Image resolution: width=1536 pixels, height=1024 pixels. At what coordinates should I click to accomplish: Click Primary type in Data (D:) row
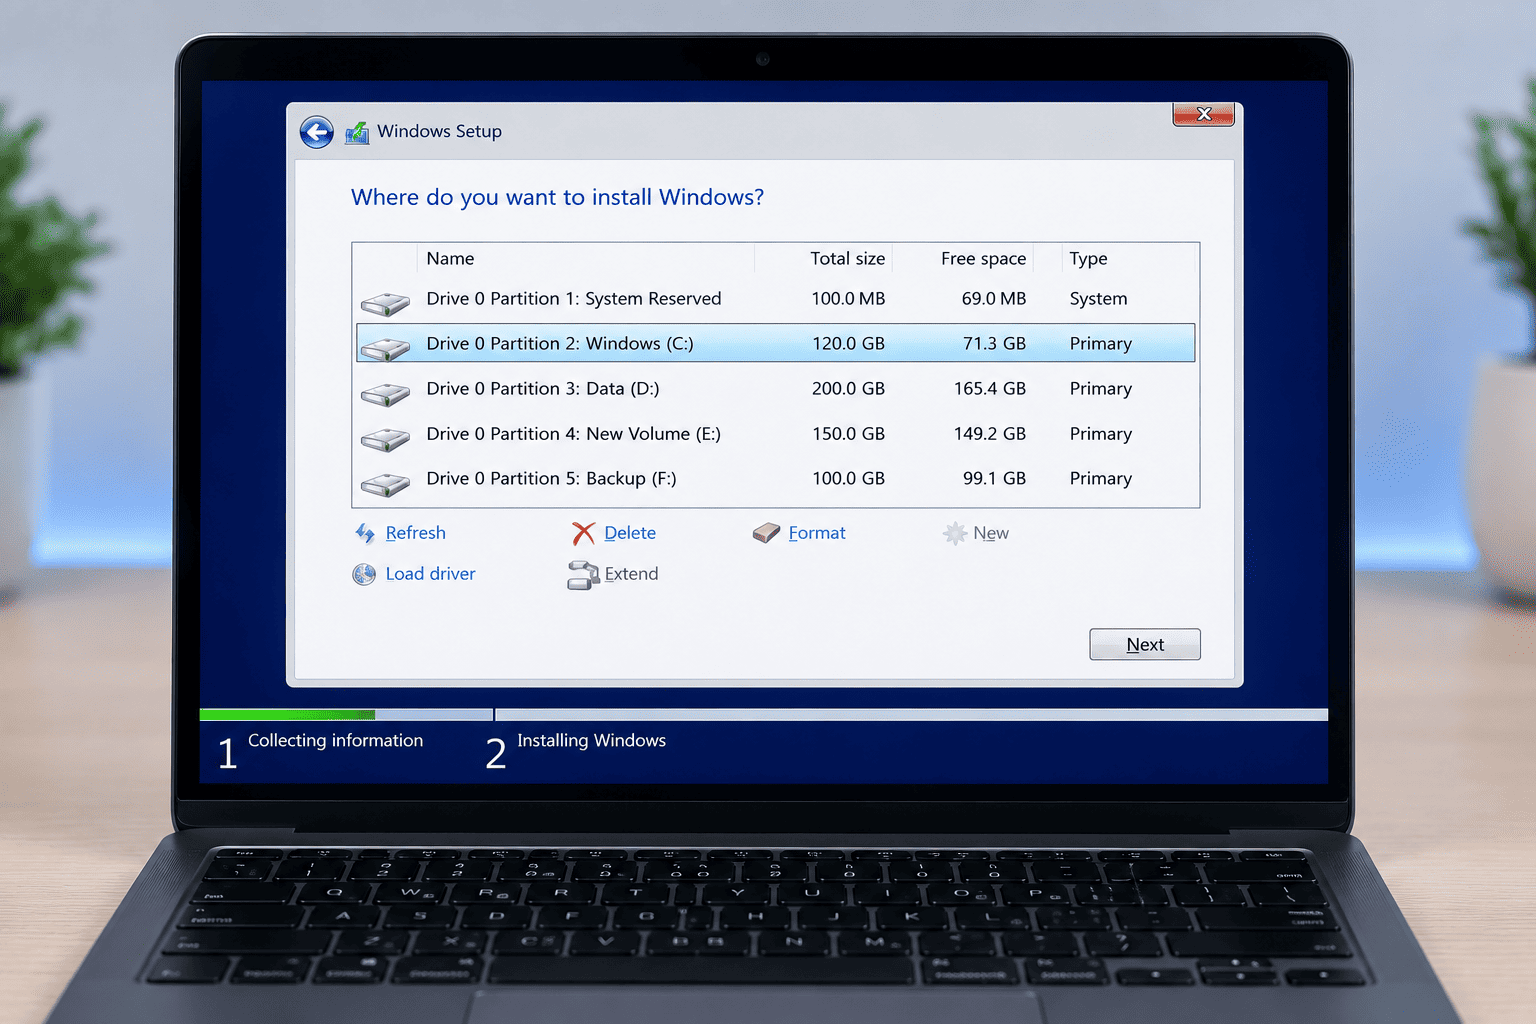pyautogui.click(x=1100, y=388)
